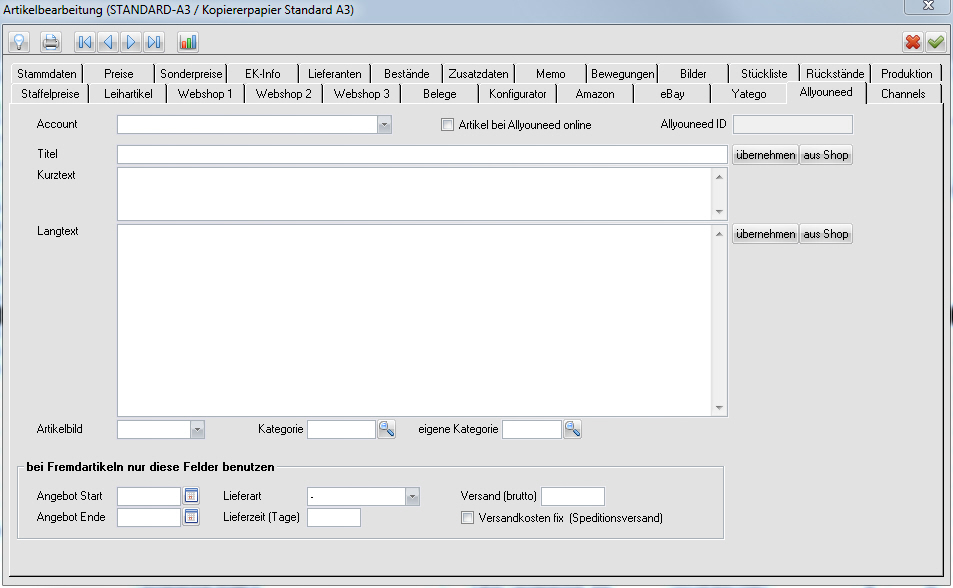
Task: Expand the Lieferart dropdown
Action: pyautogui.click(x=412, y=496)
